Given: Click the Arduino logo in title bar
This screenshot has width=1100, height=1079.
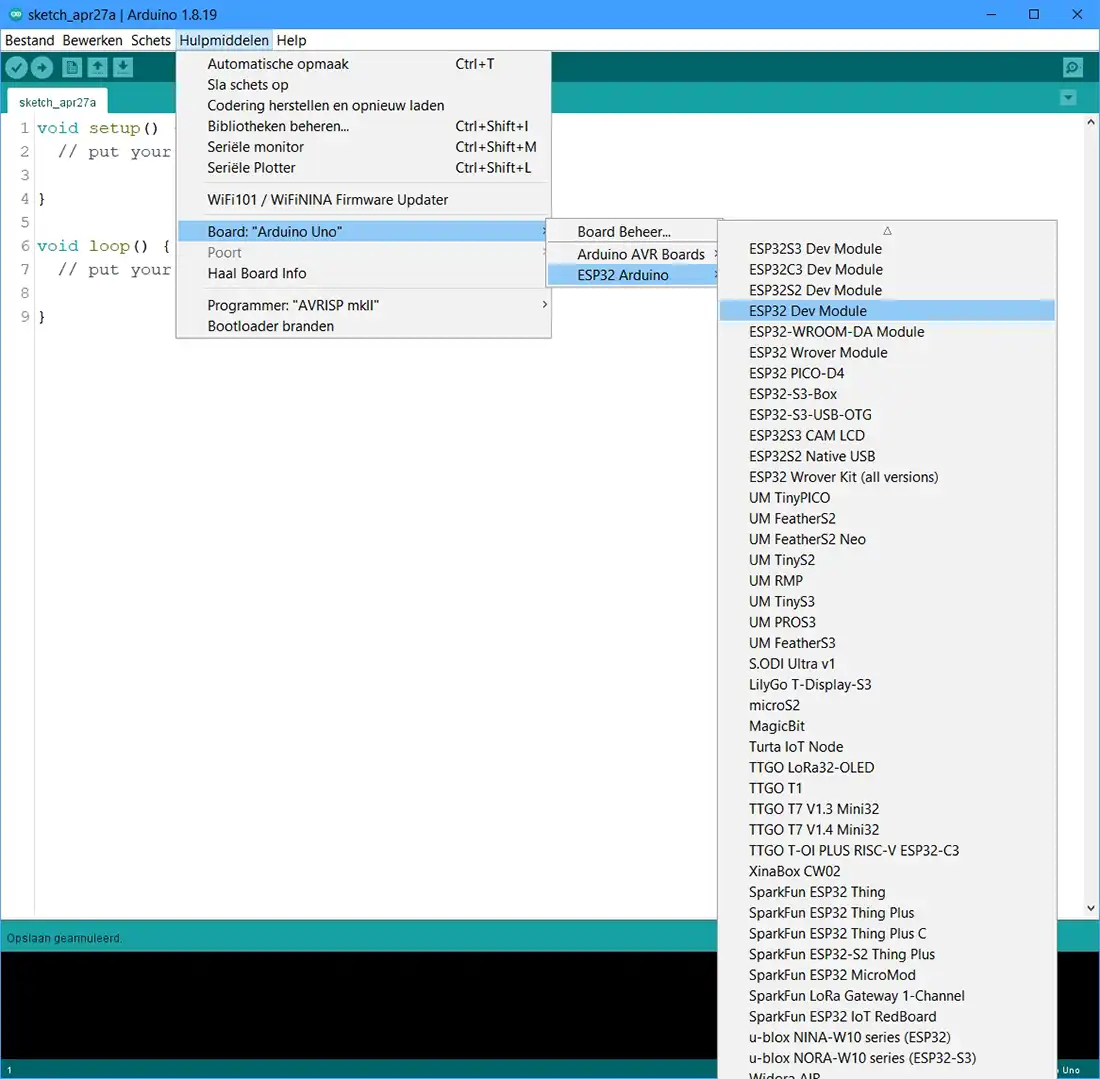Looking at the screenshot, I should [15, 14].
